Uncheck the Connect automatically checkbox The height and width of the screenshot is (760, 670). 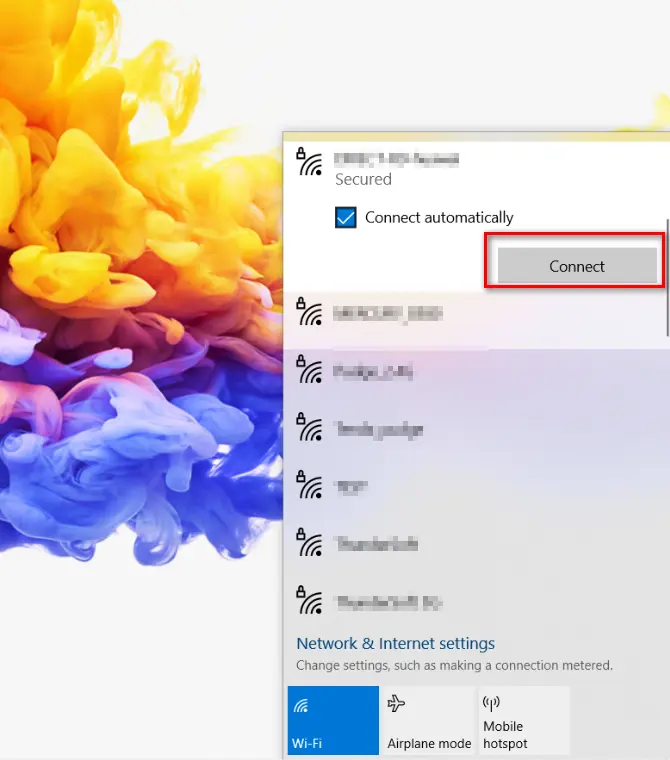tap(346, 217)
